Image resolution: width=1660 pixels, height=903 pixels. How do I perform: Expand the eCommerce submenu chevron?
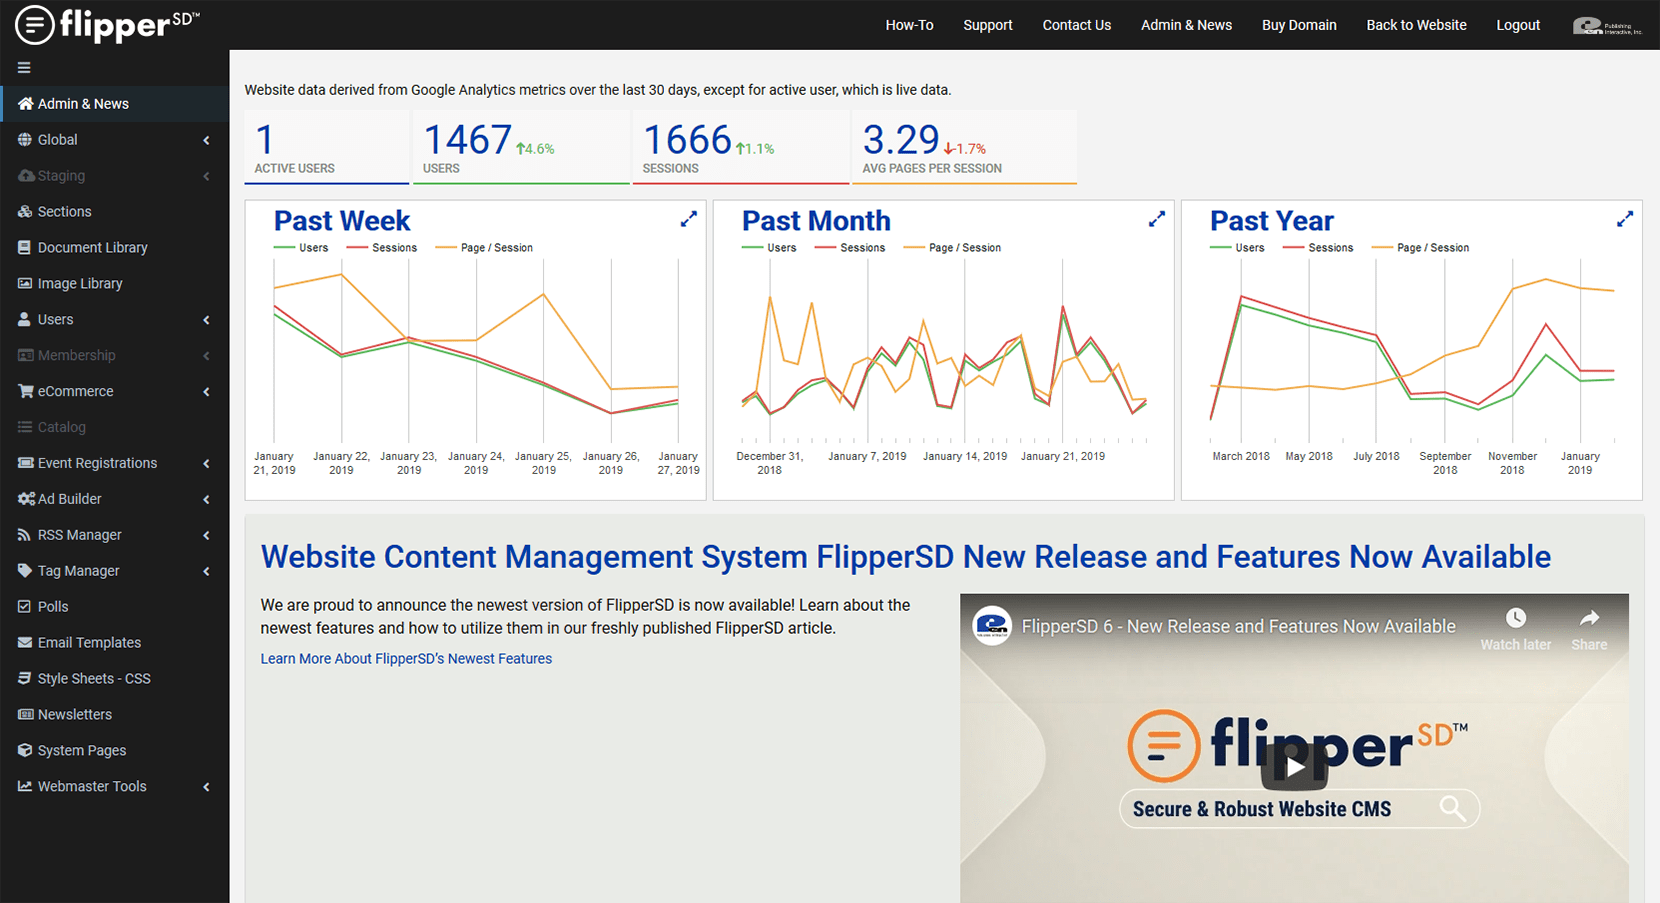(207, 392)
